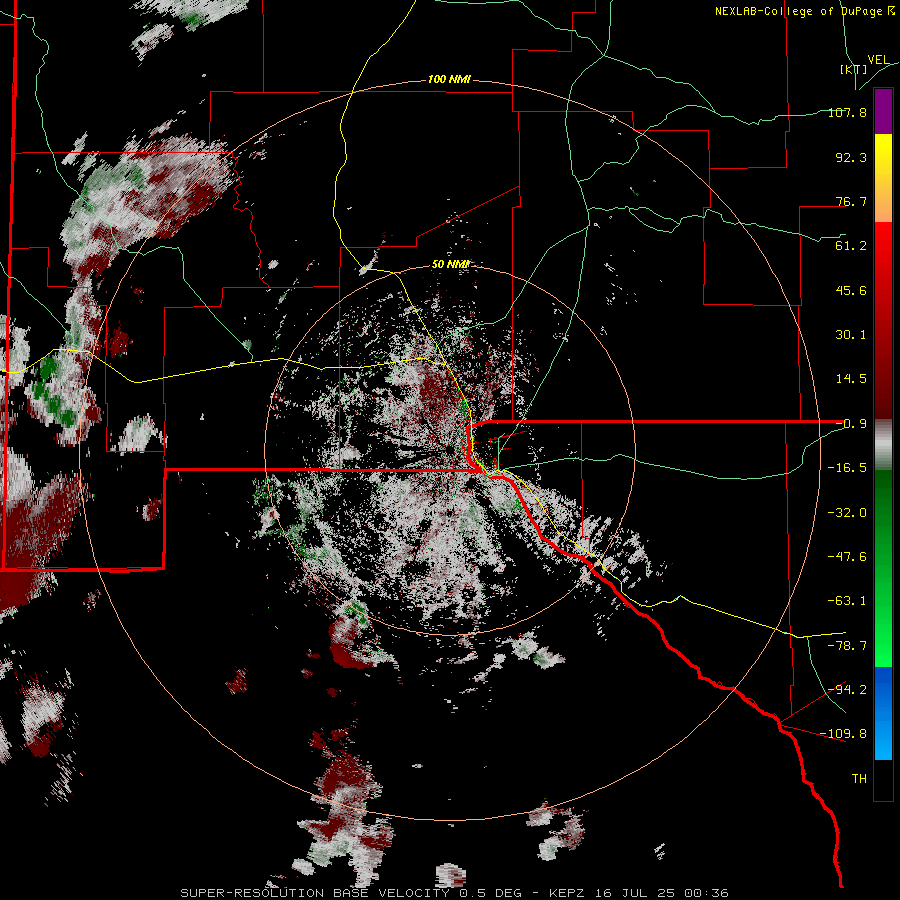The height and width of the screenshot is (900, 900).
Task: Click the 100 NMI range ring label
Action: coord(449,79)
